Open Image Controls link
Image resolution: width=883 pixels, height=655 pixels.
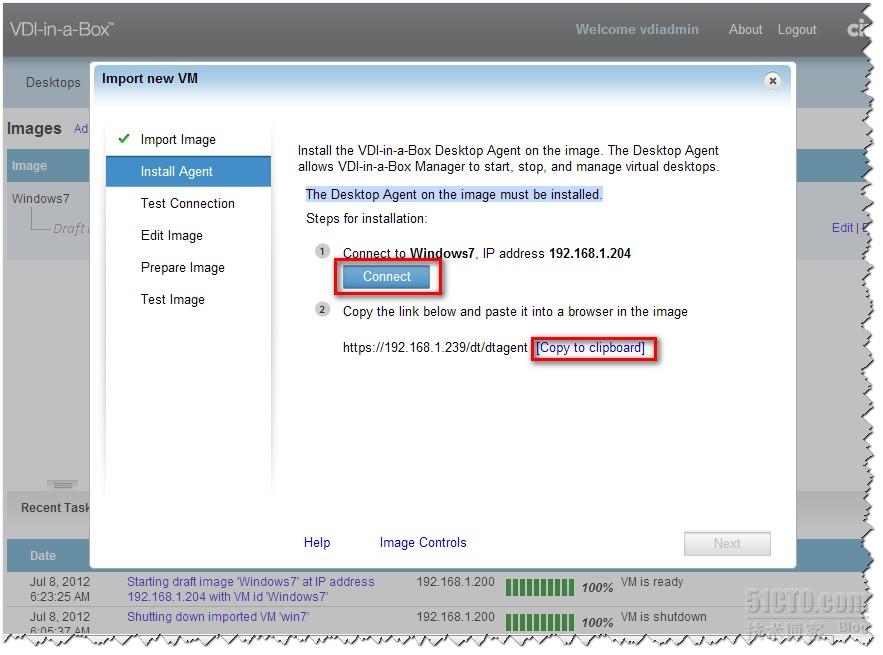point(423,542)
